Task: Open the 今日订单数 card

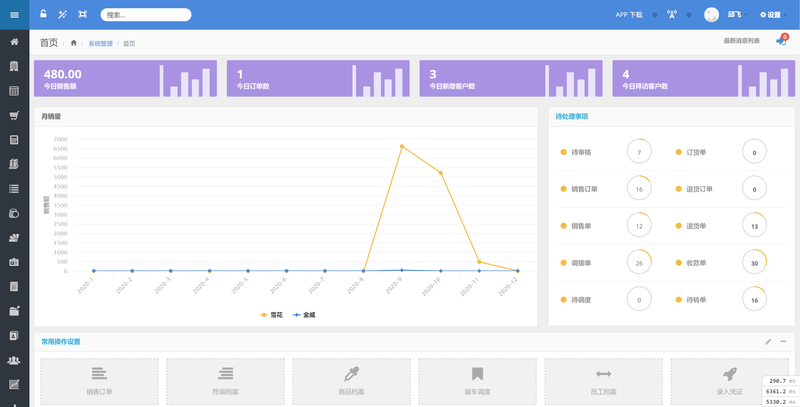Action: (x=318, y=79)
